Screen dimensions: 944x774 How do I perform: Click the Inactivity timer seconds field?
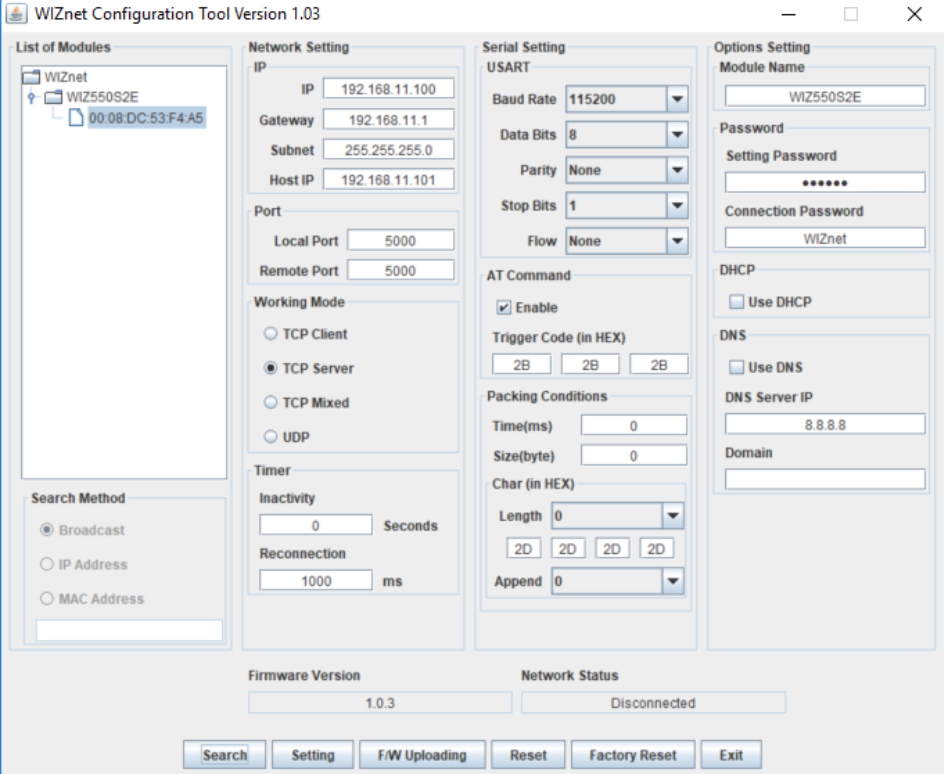(x=315, y=525)
